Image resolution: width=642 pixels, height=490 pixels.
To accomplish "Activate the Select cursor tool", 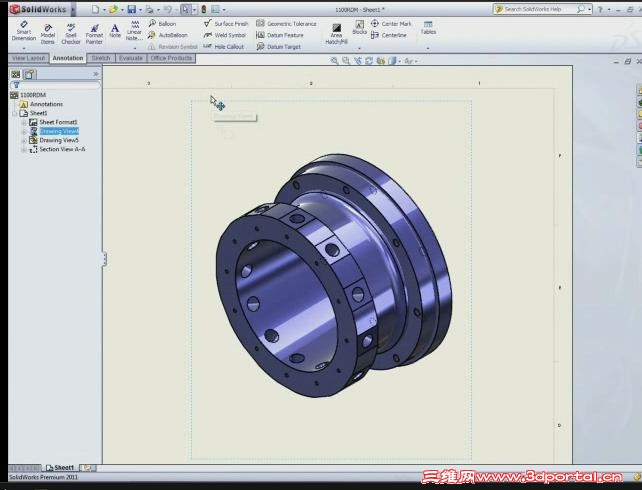I will pyautogui.click(x=186, y=9).
